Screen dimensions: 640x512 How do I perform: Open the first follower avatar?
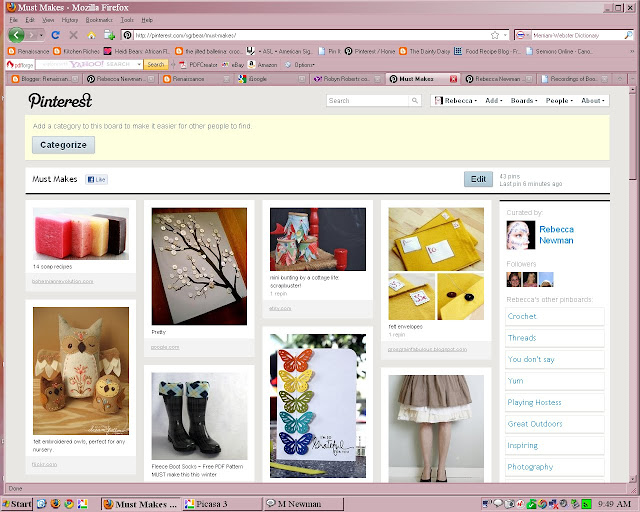click(514, 280)
